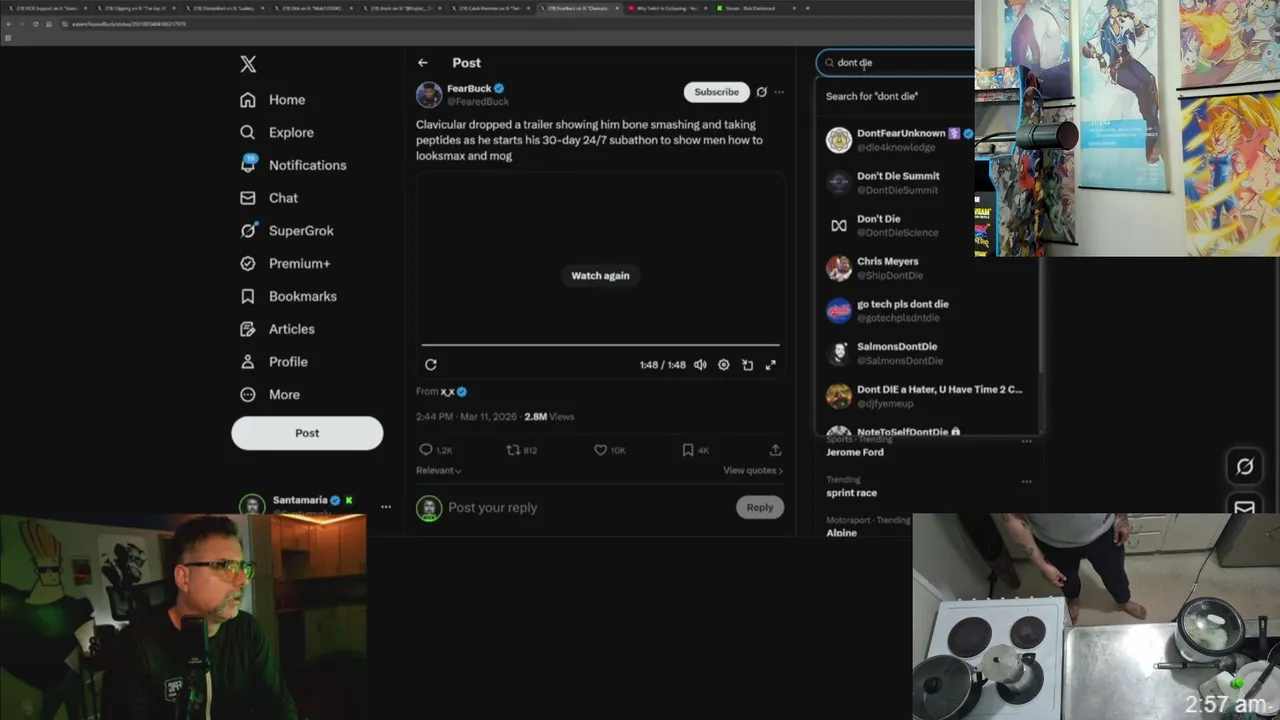This screenshot has height=720, width=1280.
Task: Click View quotes link
Action: pos(753,470)
